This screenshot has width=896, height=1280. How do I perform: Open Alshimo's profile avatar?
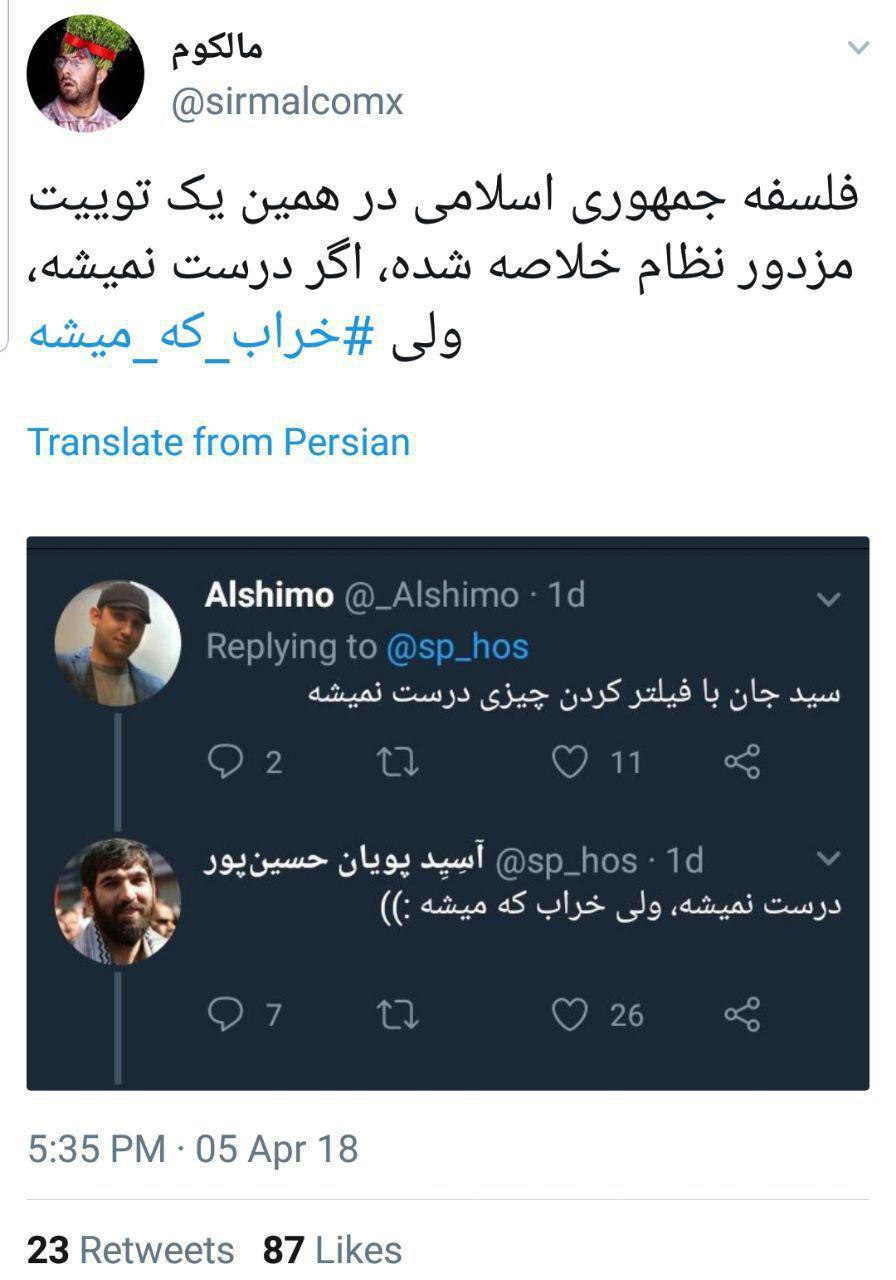[x=117, y=643]
